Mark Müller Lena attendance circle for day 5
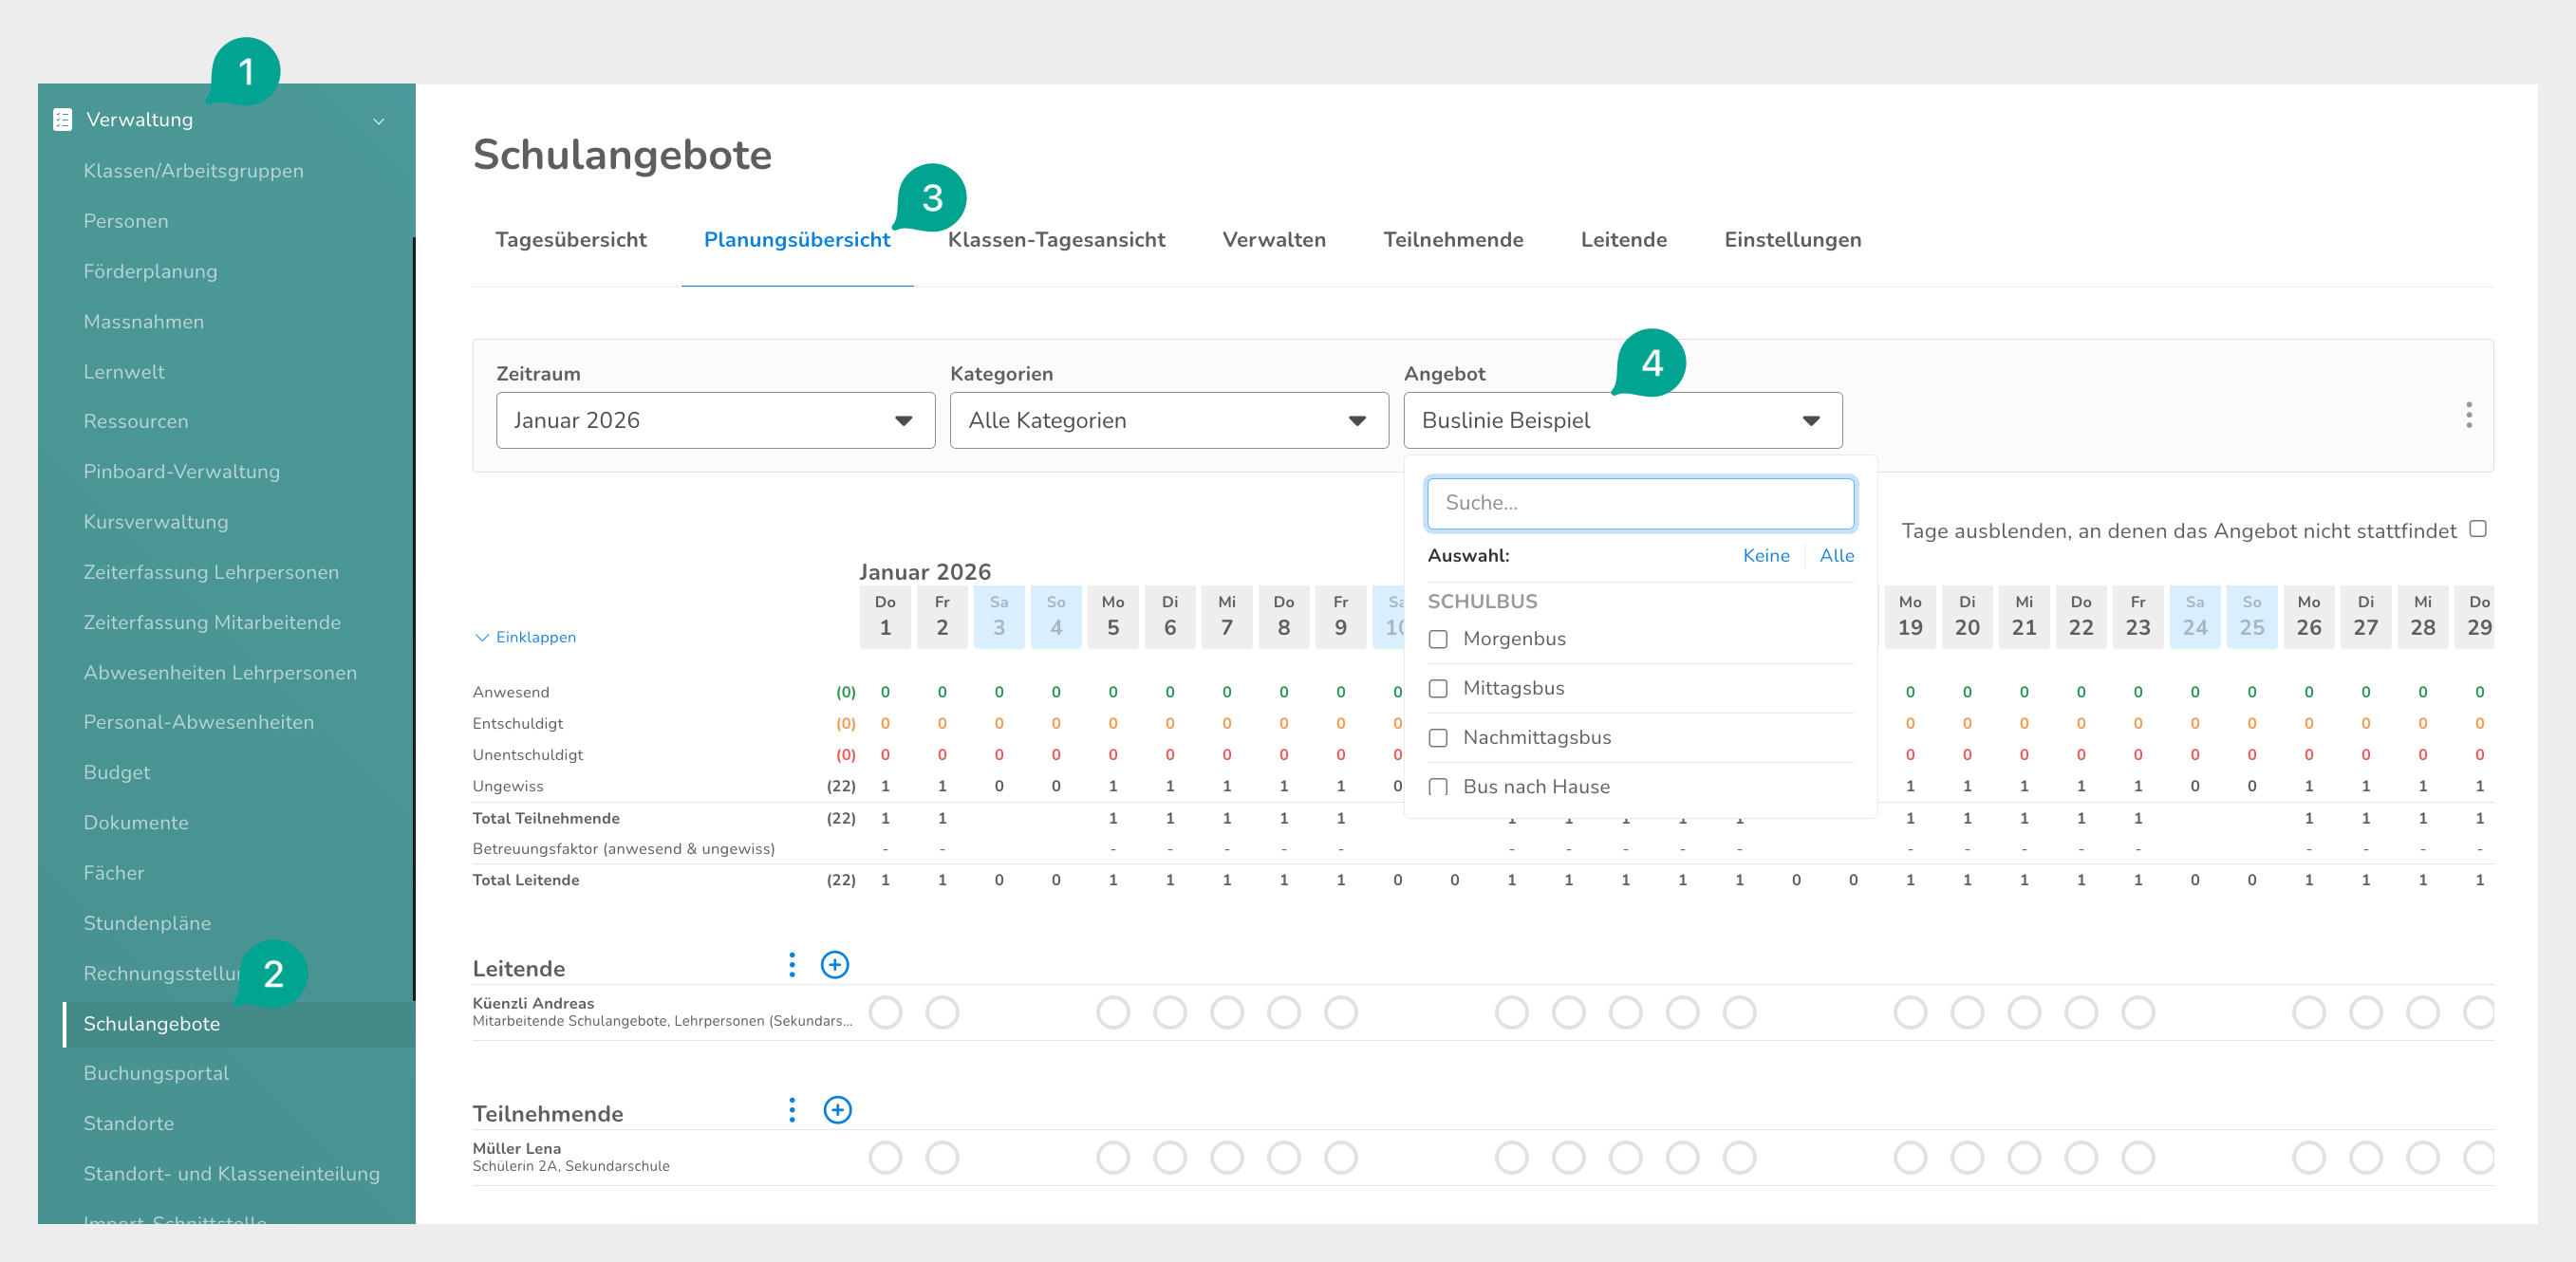 tap(1112, 1158)
